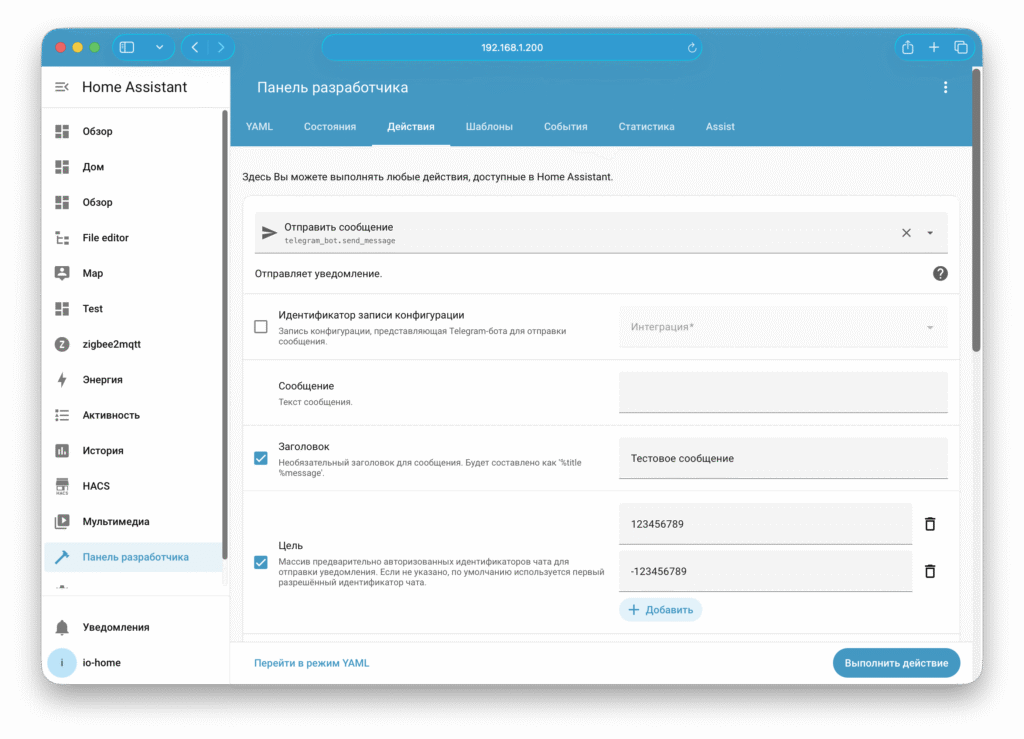Switch to the Состояния tab

click(x=330, y=127)
